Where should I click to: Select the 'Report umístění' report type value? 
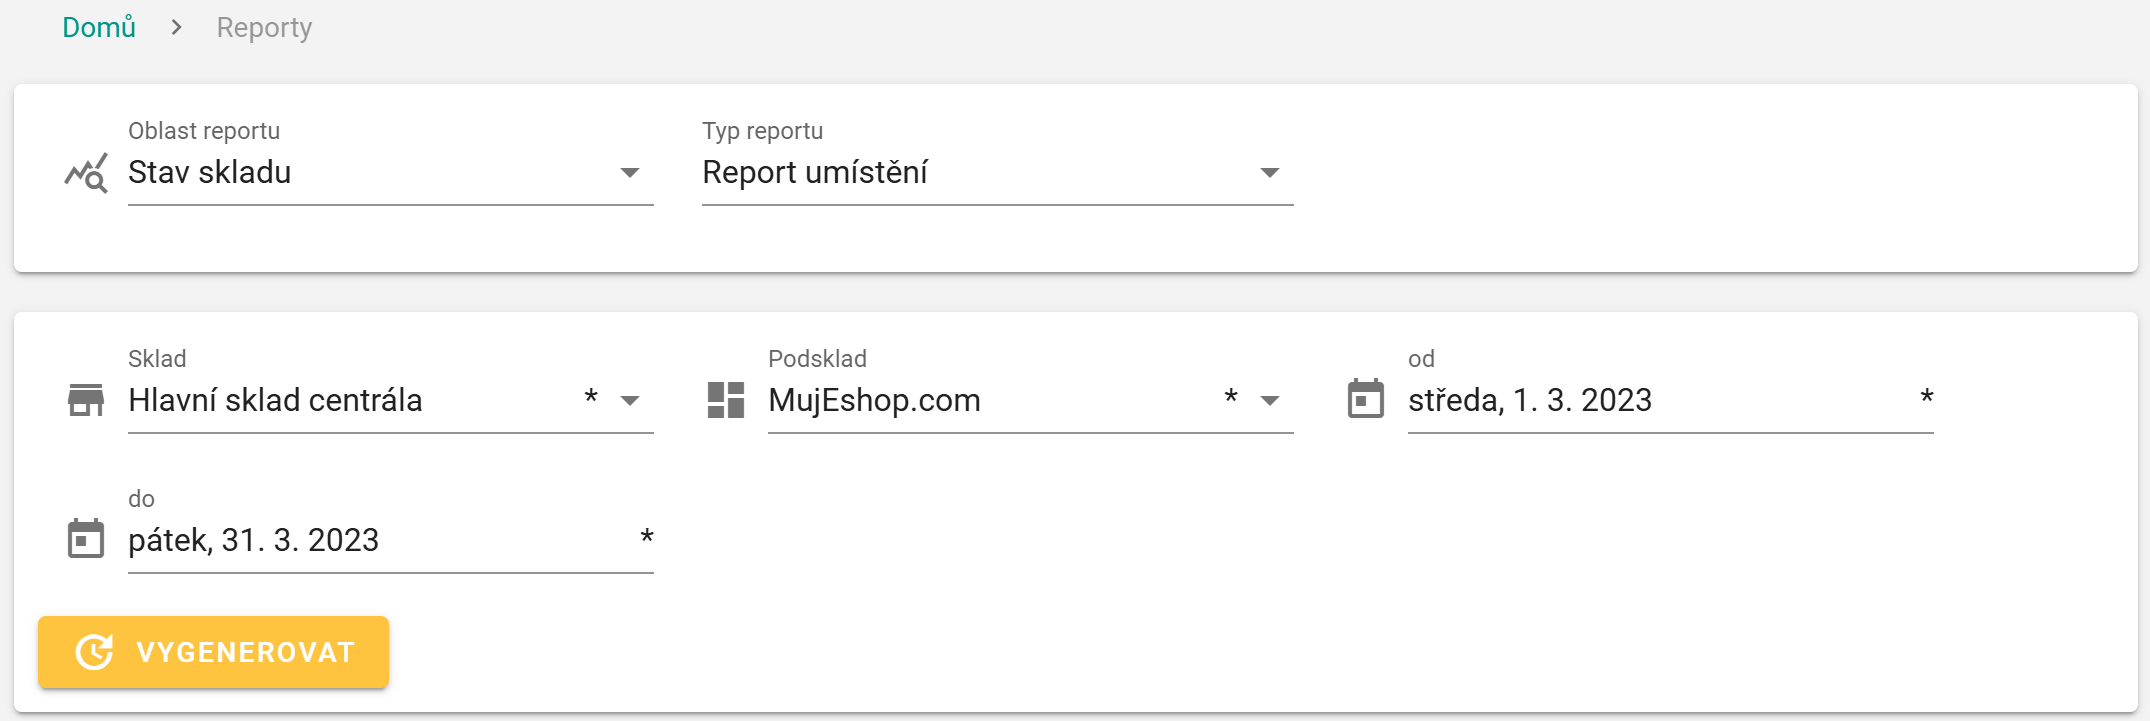[815, 172]
